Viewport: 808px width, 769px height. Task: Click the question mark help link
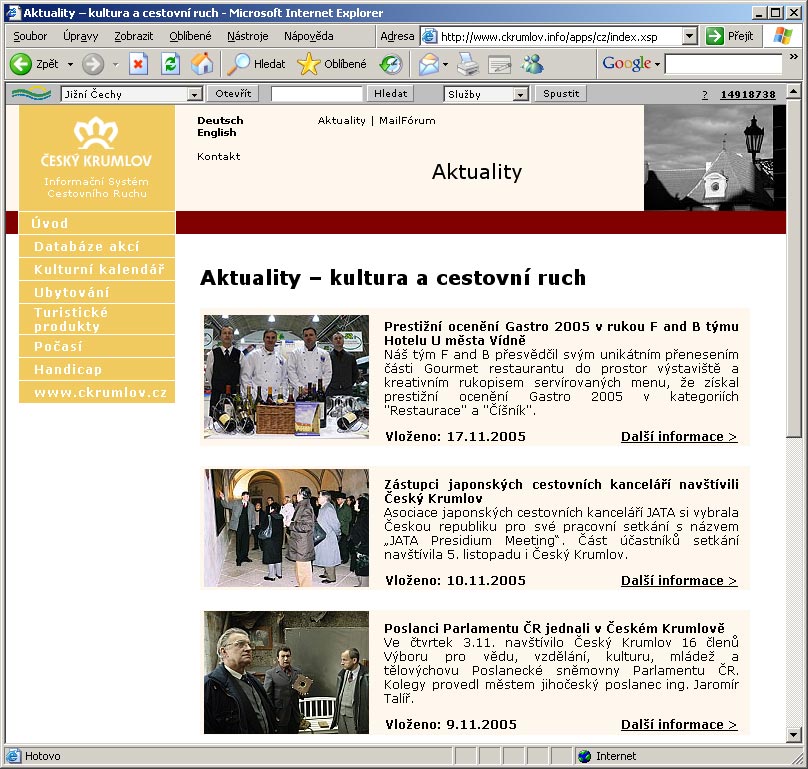click(704, 95)
